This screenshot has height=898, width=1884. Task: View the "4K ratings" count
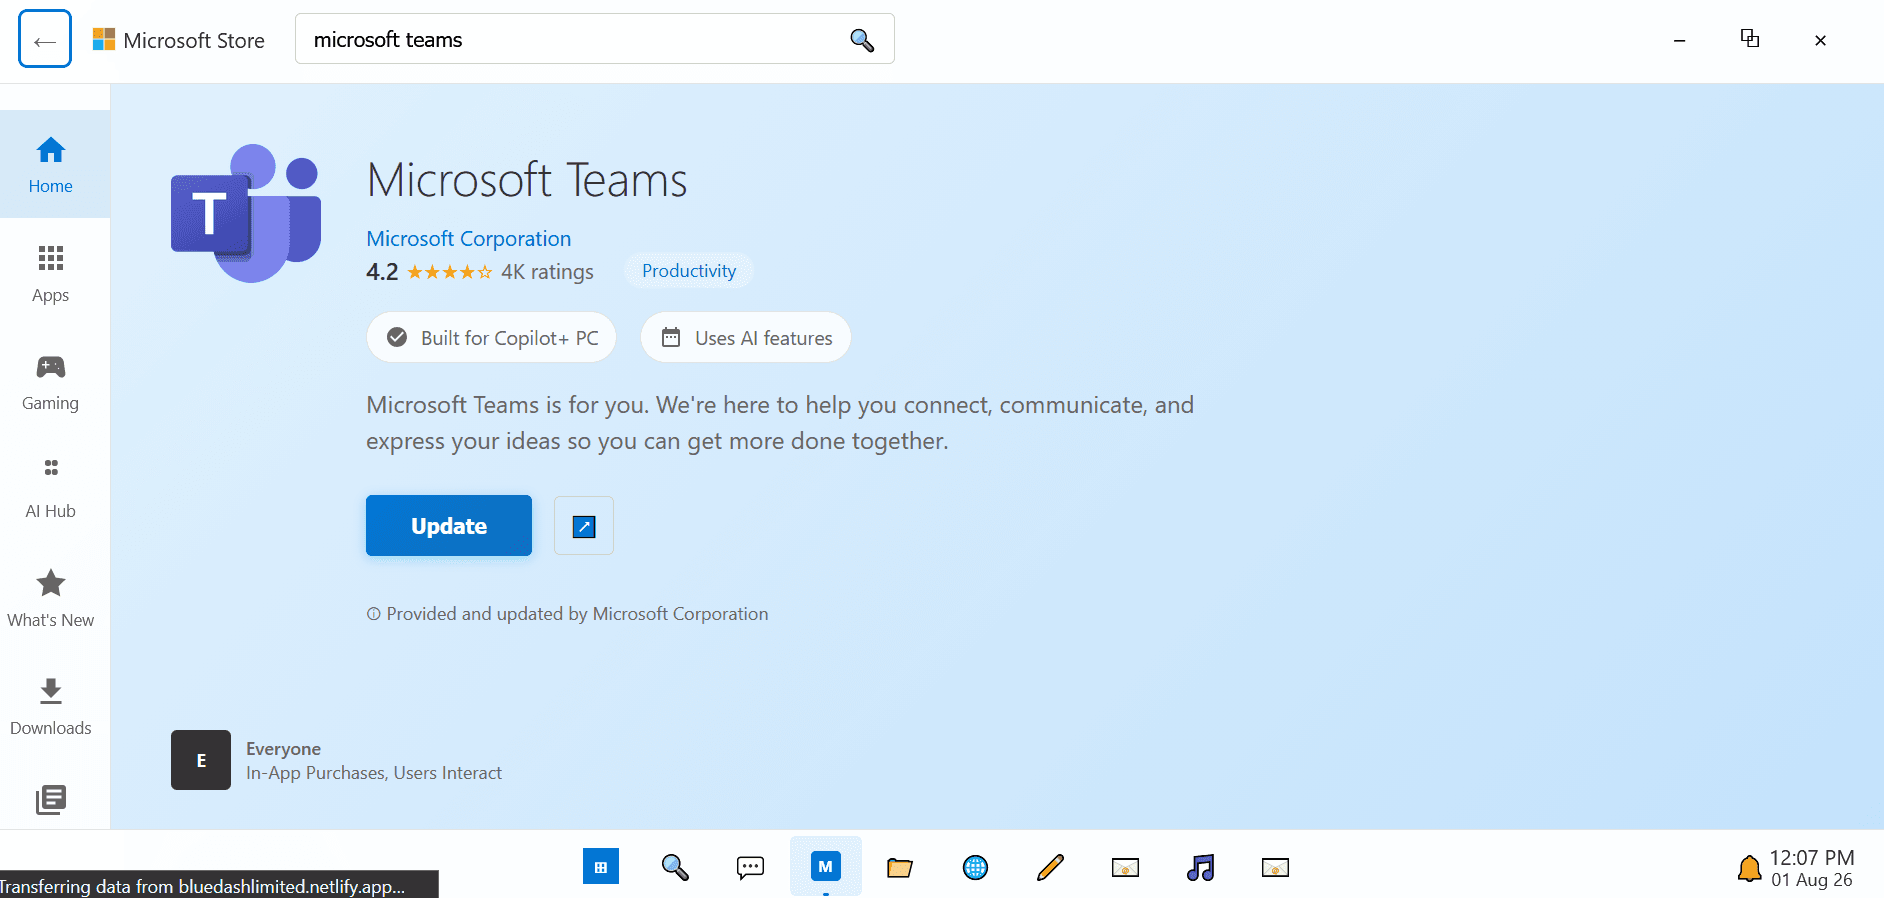coord(547,272)
